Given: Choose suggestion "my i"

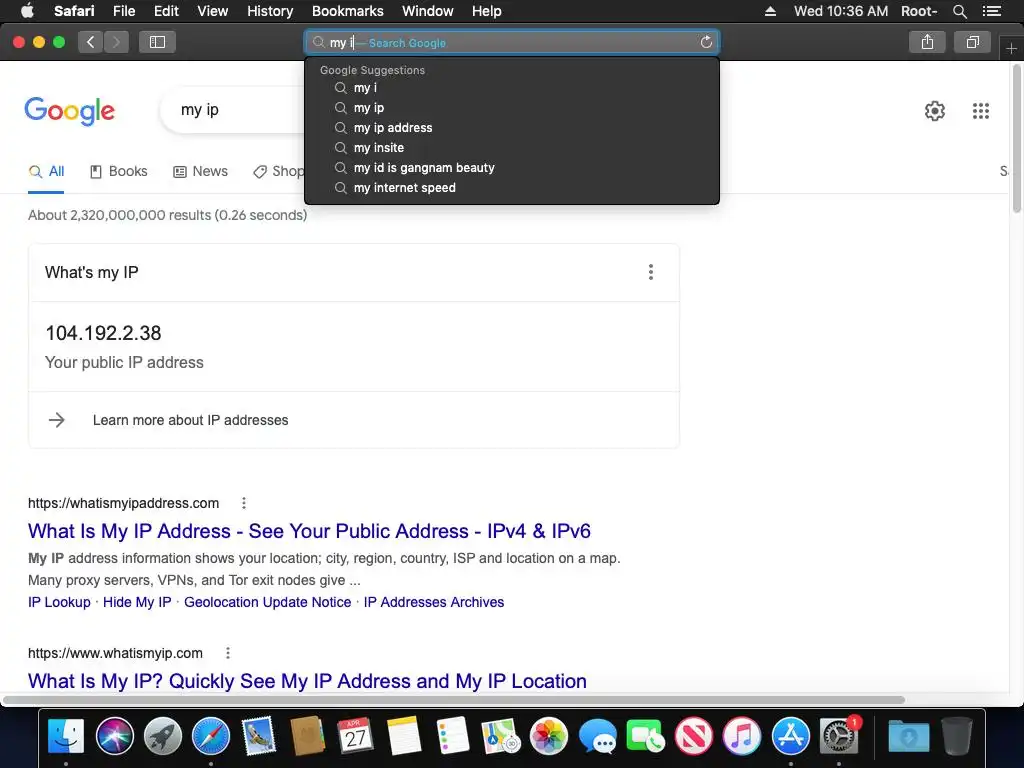Looking at the screenshot, I should coord(512,88).
